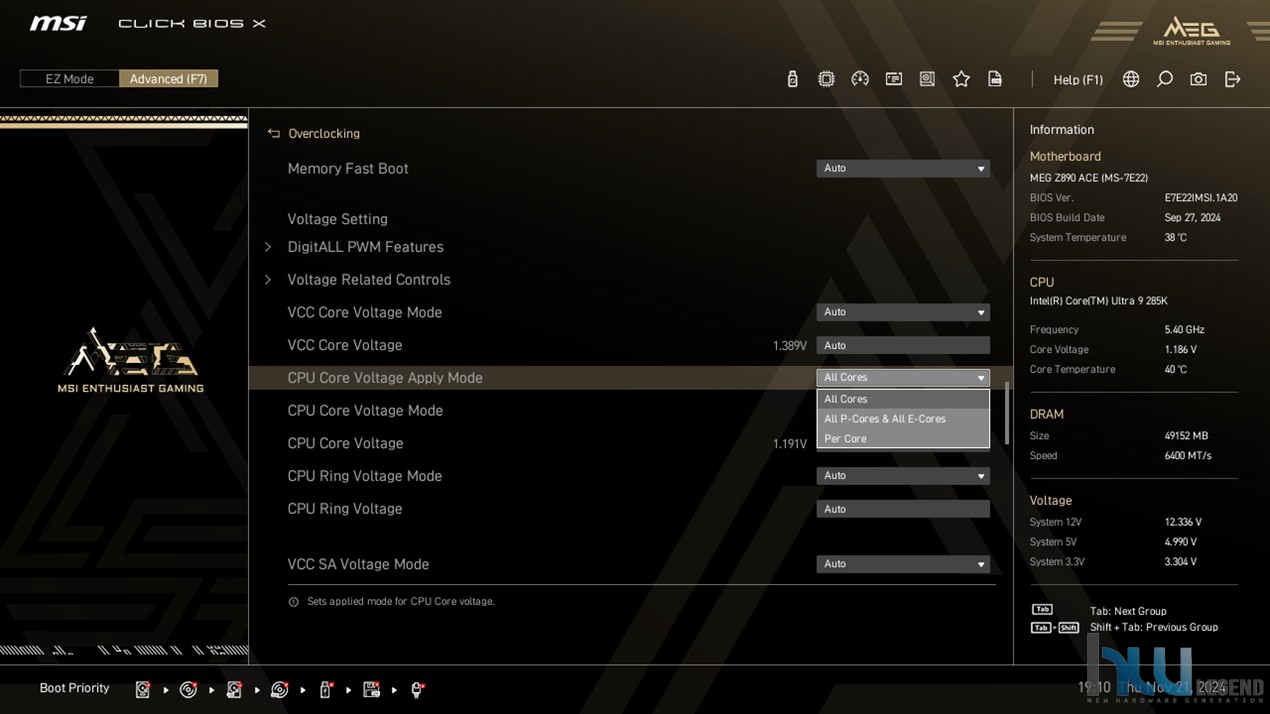Click the 5.40 GHz frequency value

(1184, 330)
